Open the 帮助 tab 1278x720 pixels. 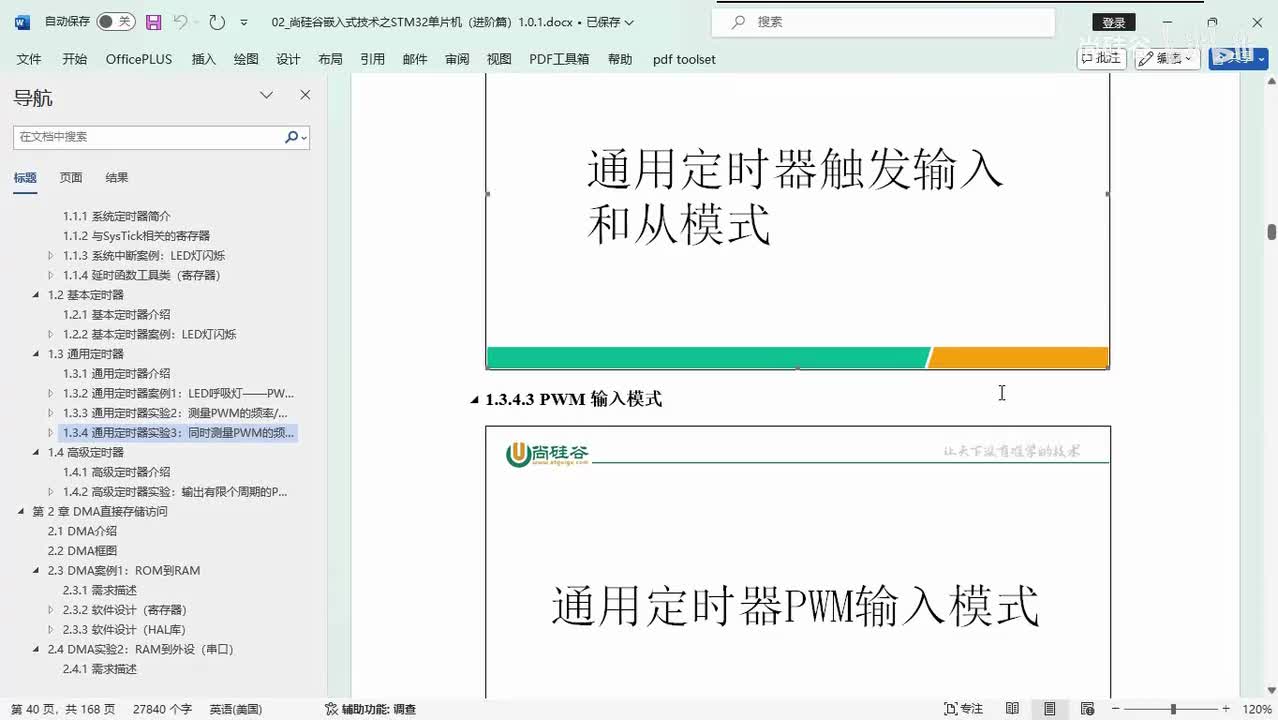620,59
